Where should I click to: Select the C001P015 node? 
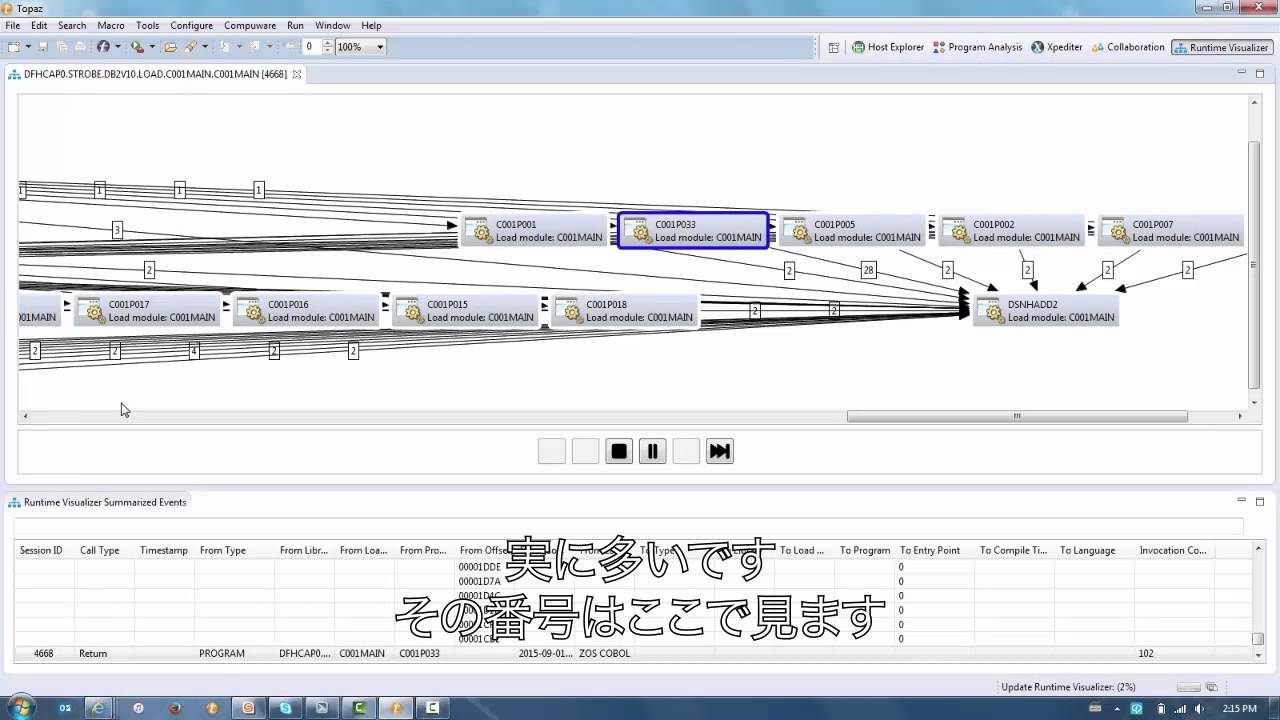click(465, 310)
